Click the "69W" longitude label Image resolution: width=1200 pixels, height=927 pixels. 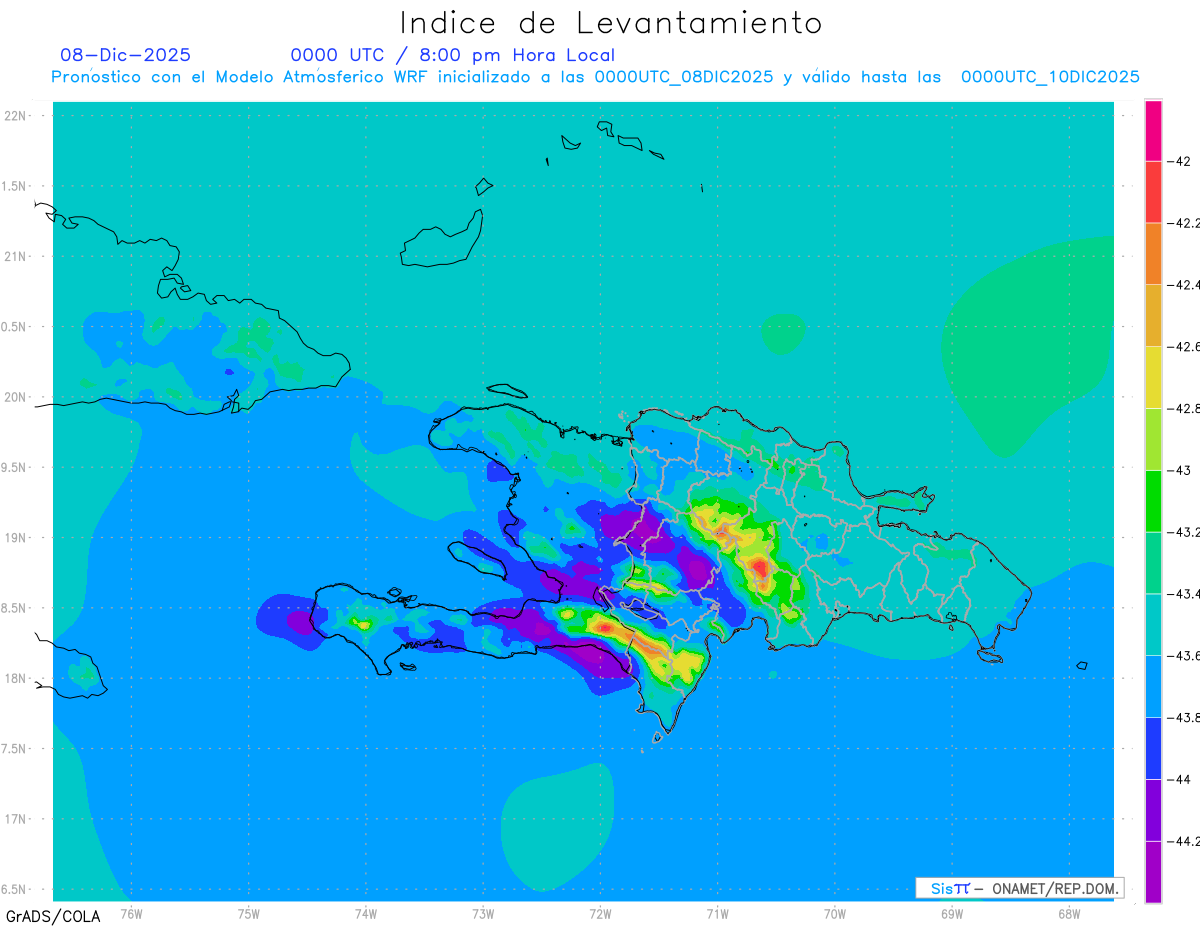[952, 914]
